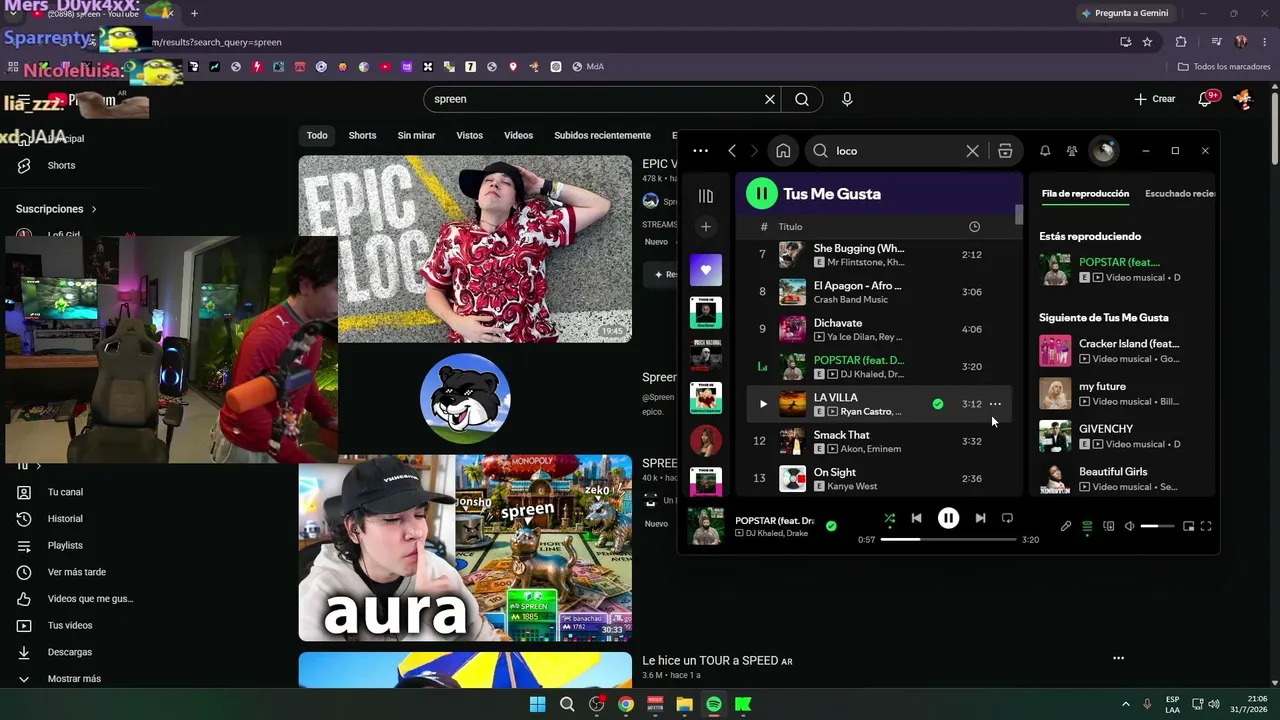1280x720 pixels.
Task: Select the Todo filter chip
Action: pyautogui.click(x=317, y=135)
